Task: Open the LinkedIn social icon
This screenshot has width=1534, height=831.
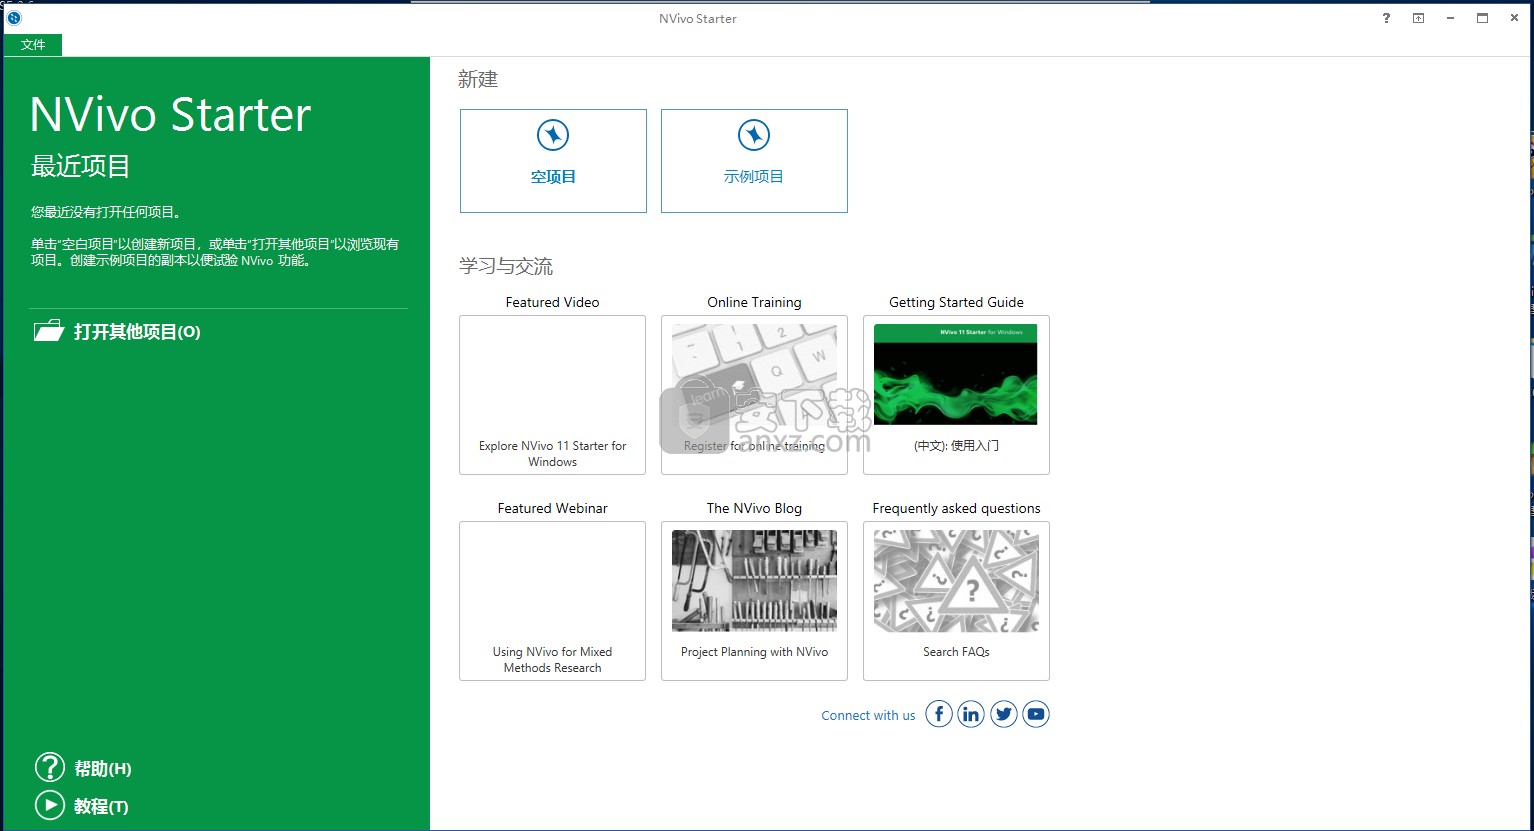Action: click(971, 714)
